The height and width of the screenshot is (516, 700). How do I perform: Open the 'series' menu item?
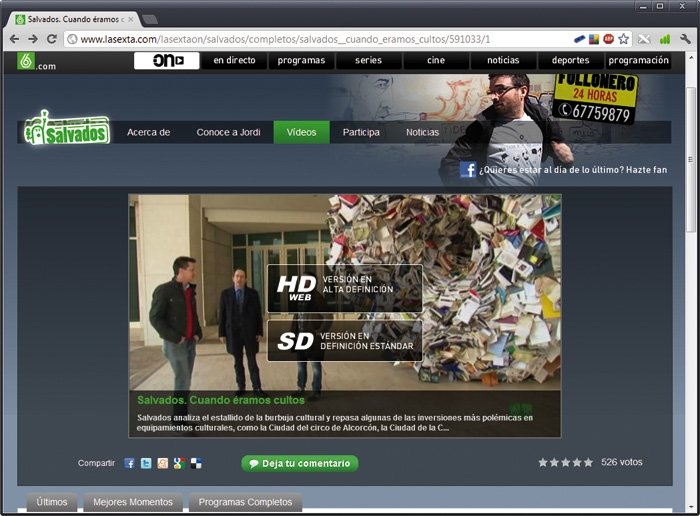[x=369, y=60]
